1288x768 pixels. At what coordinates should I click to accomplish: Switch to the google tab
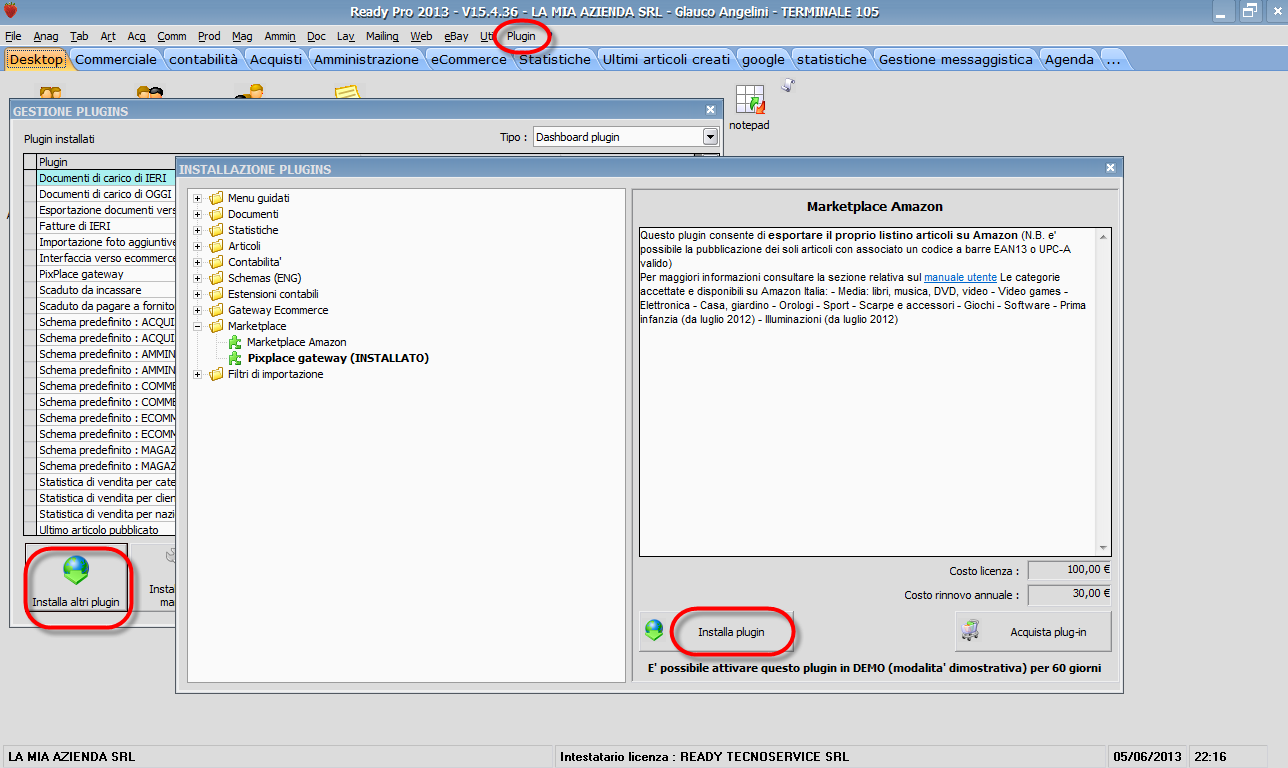[764, 59]
